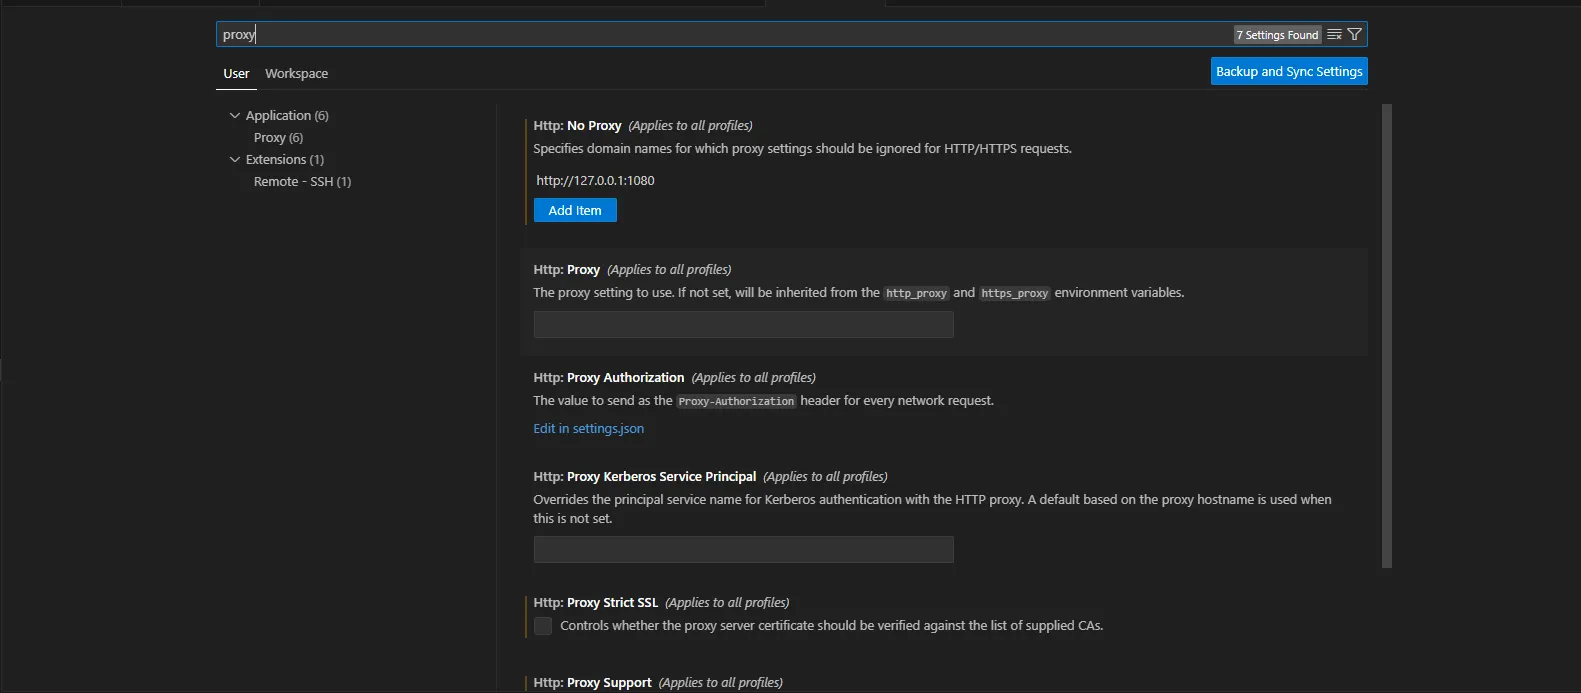
Task: Collapse the Application (6) tree group
Action: tap(235, 116)
